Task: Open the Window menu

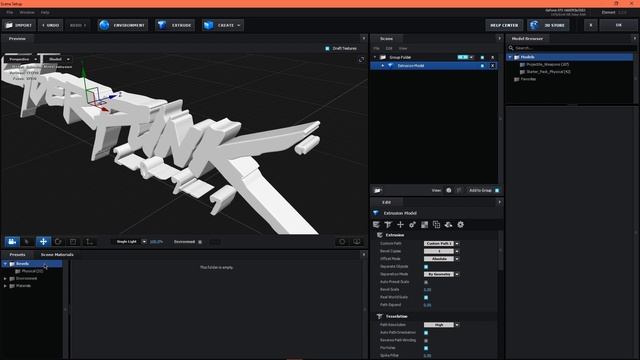Action: 27,12
